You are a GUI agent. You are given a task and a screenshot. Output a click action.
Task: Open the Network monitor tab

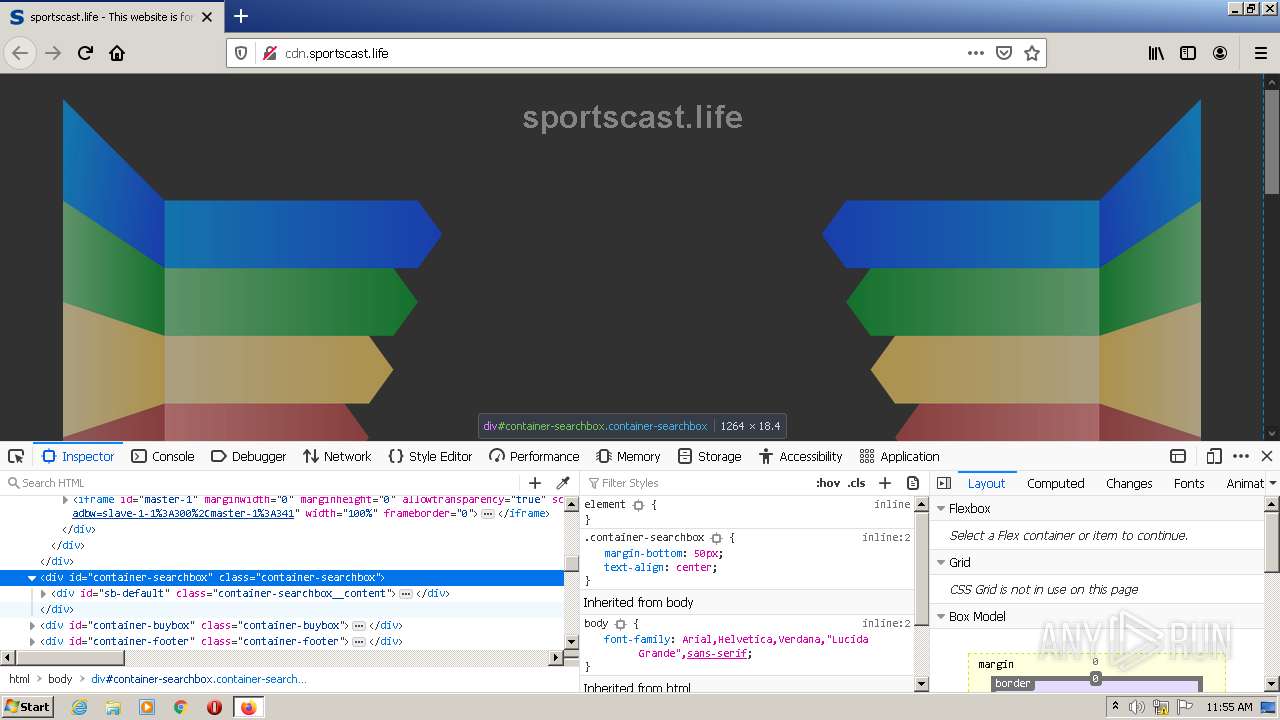pyautogui.click(x=337, y=456)
